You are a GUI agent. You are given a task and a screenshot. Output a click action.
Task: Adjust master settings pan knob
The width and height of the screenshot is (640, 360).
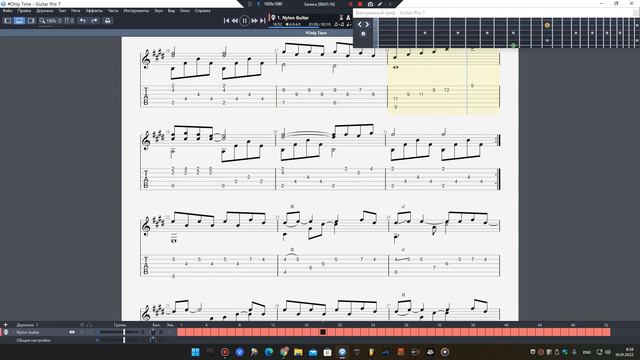[153, 340]
